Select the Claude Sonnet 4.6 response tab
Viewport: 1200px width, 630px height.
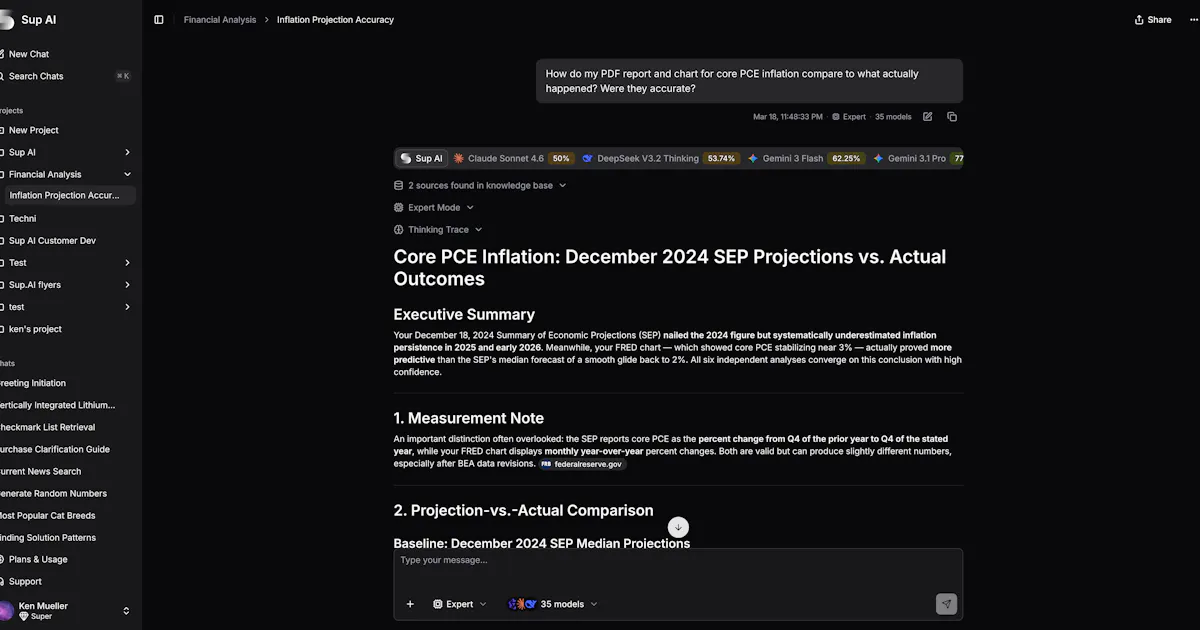(x=513, y=158)
